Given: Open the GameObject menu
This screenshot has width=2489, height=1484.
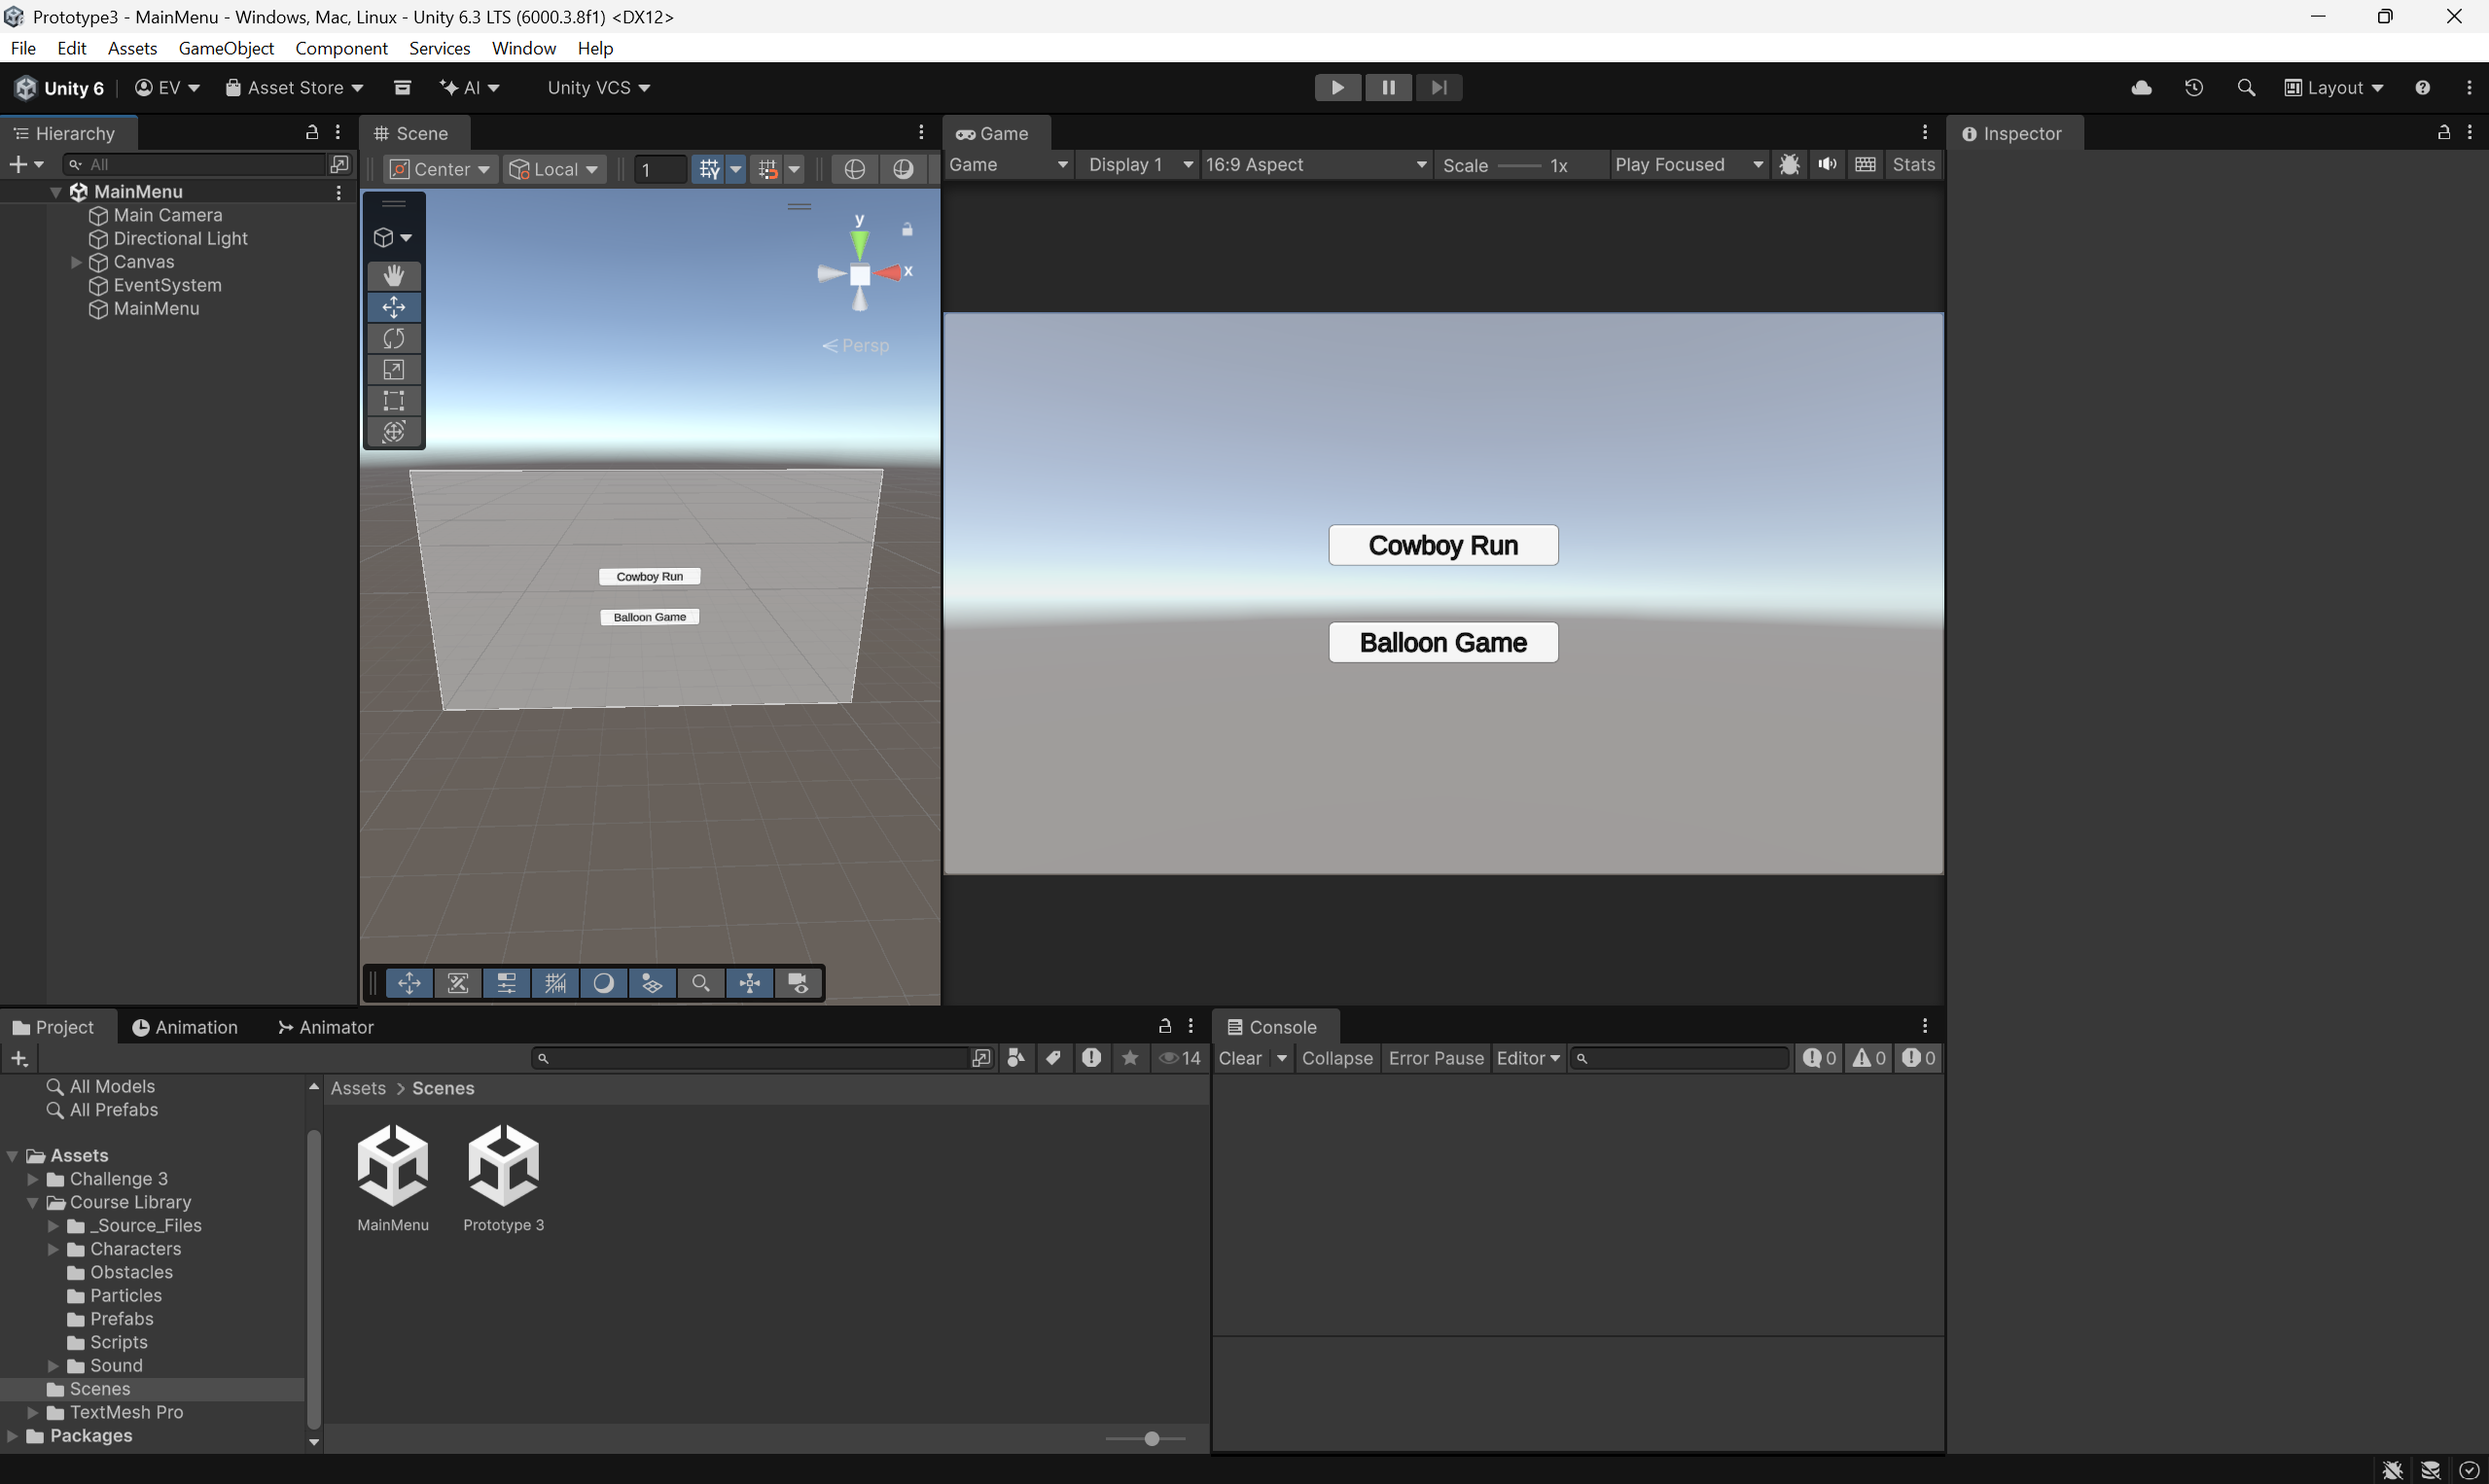Looking at the screenshot, I should [226, 48].
